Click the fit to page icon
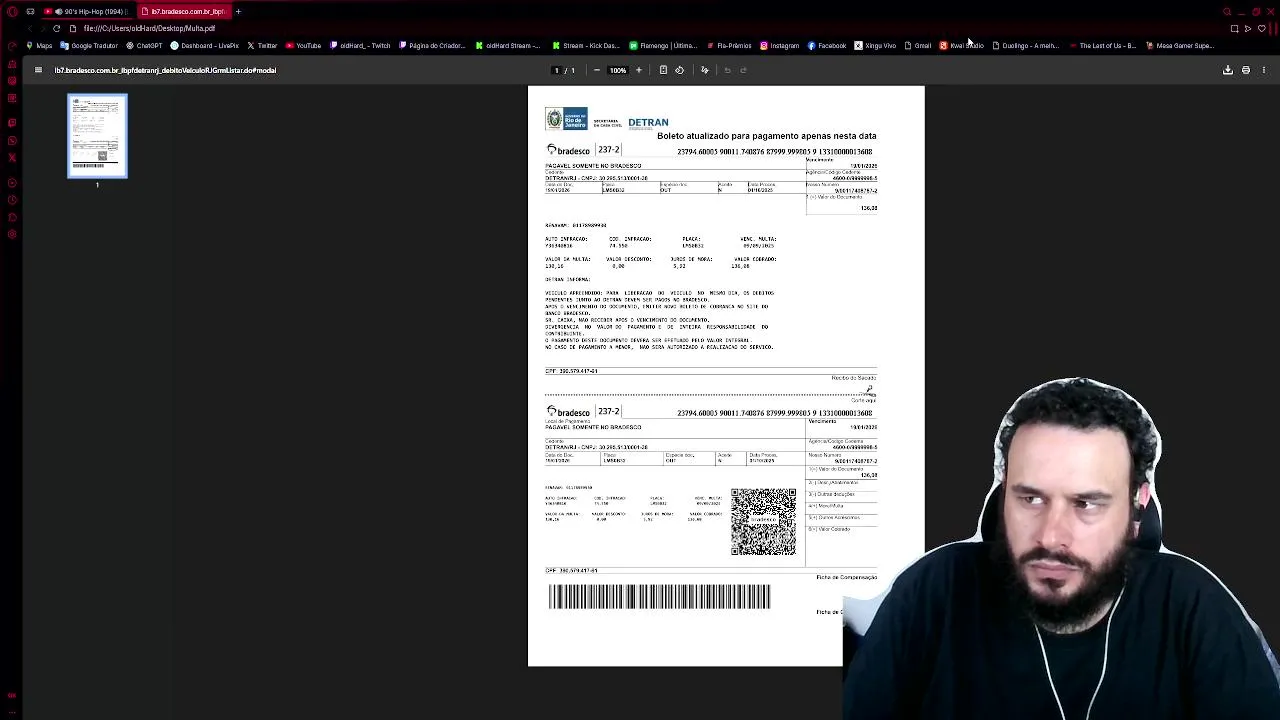The width and height of the screenshot is (1280, 720). click(663, 70)
